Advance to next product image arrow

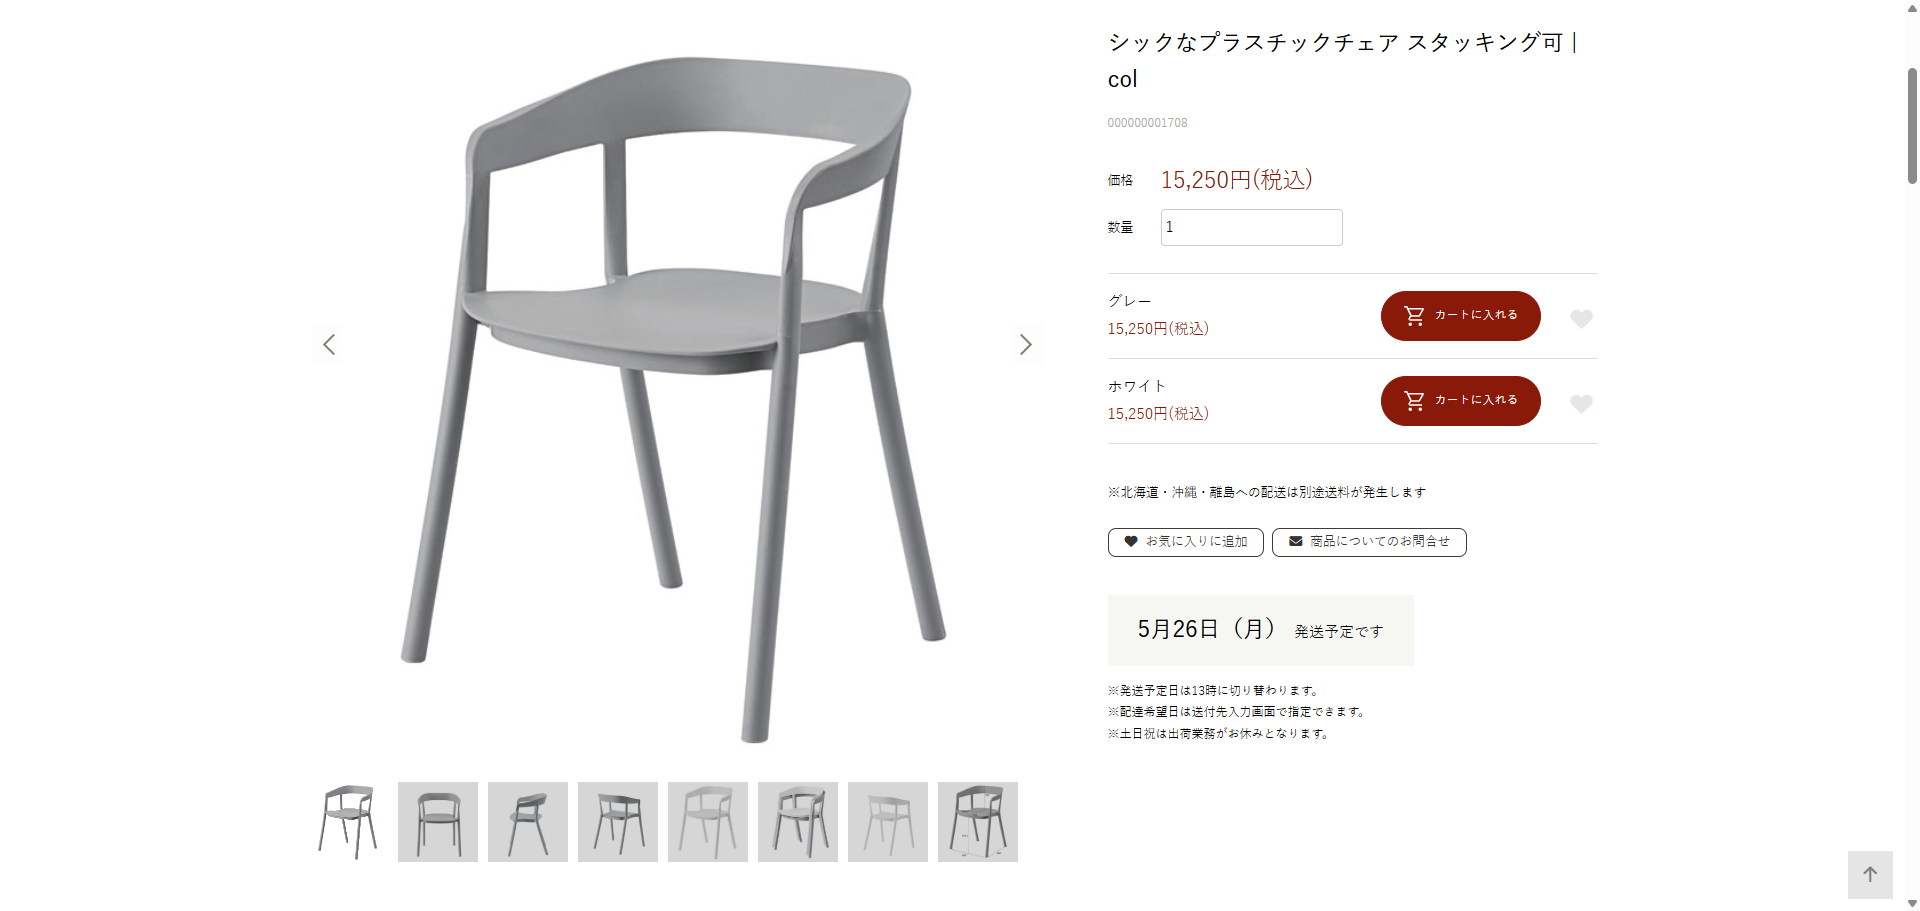pos(1025,345)
